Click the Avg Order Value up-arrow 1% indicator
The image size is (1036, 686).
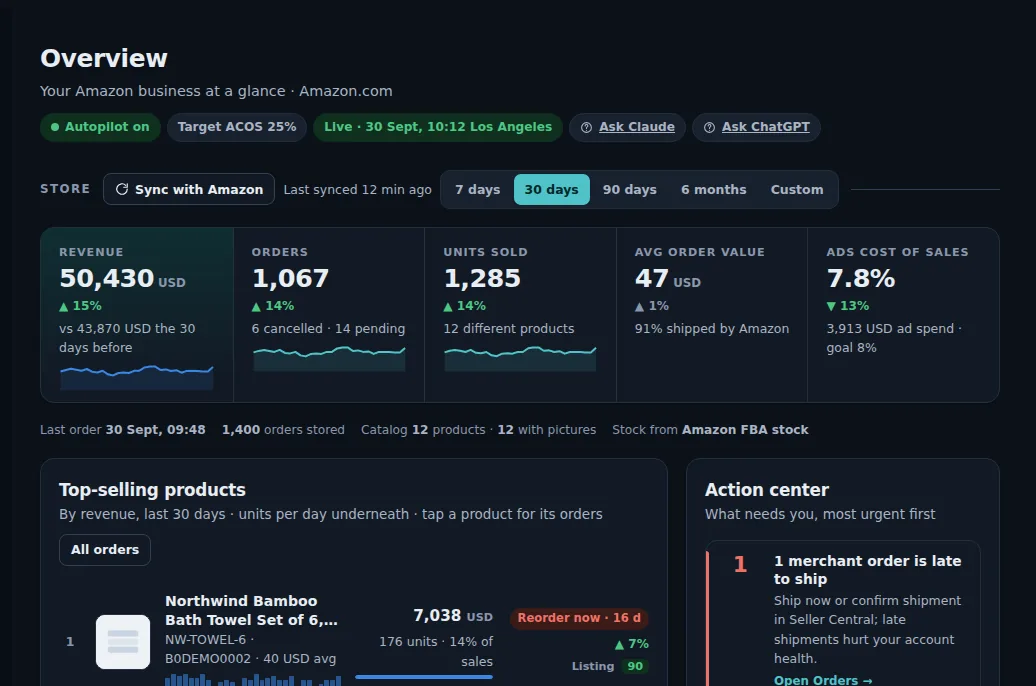651,306
